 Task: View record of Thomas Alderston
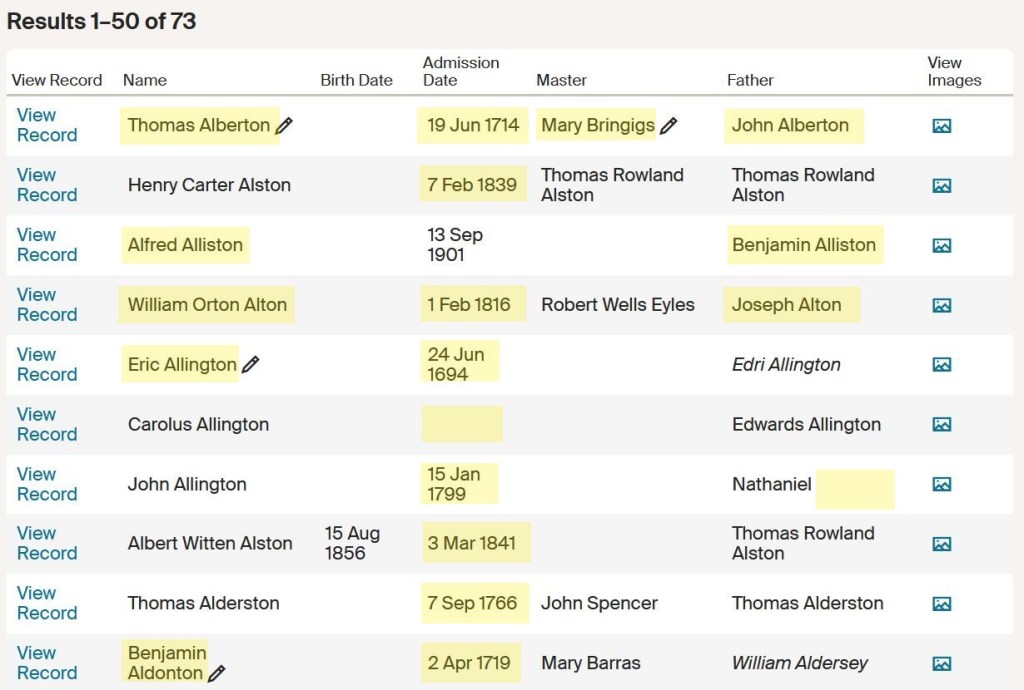point(46,603)
